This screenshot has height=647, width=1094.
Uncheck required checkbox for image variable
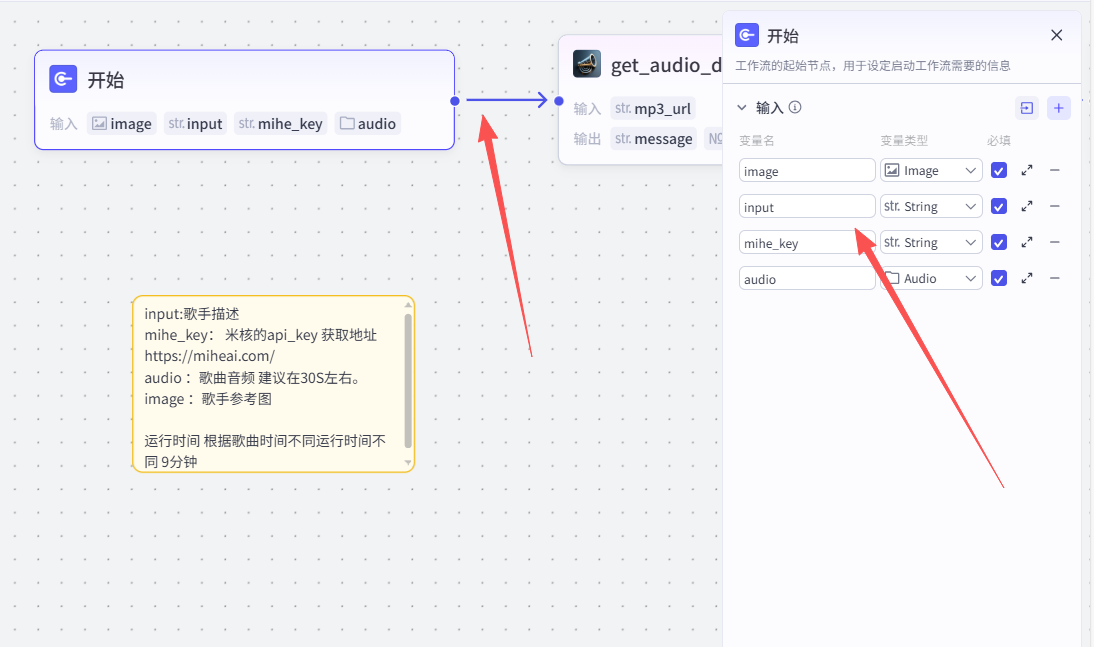[998, 171]
